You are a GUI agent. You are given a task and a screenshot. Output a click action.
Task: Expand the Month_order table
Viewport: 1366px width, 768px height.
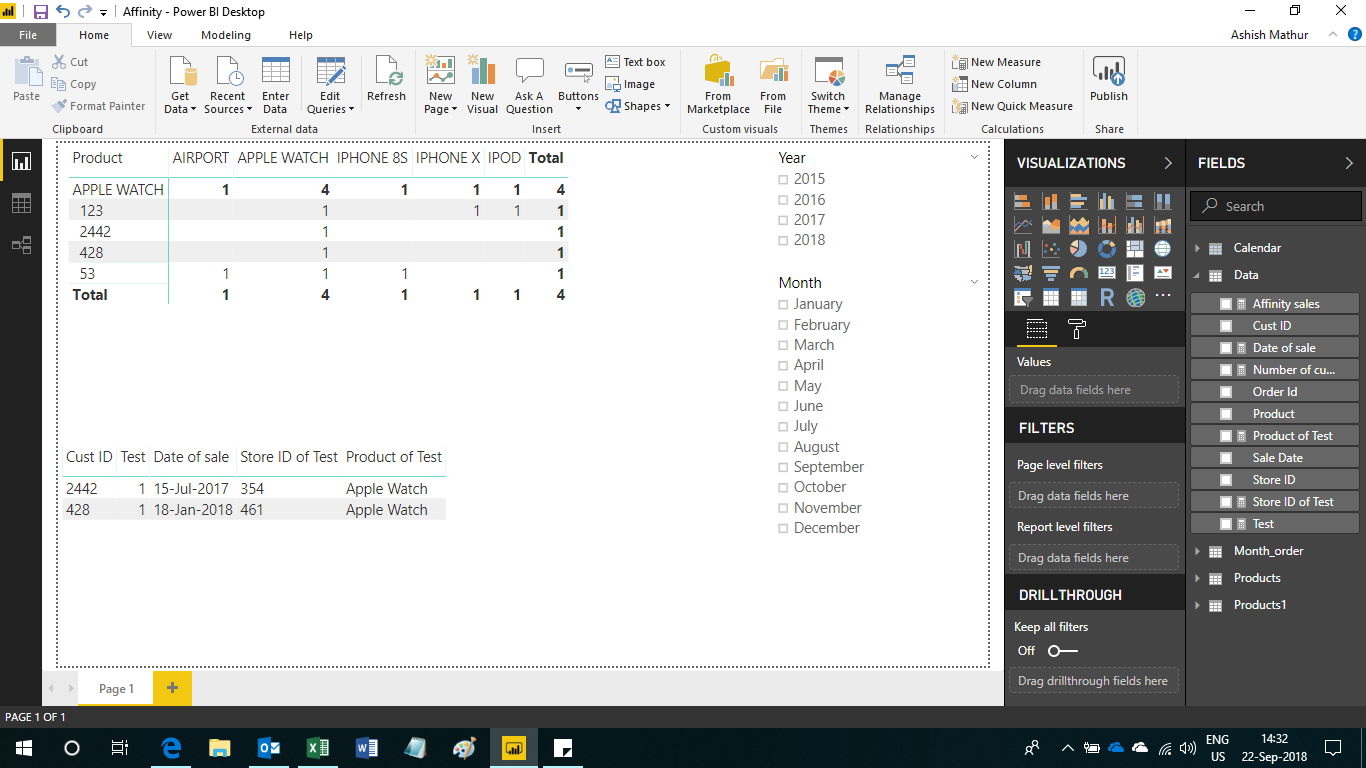tap(1197, 551)
